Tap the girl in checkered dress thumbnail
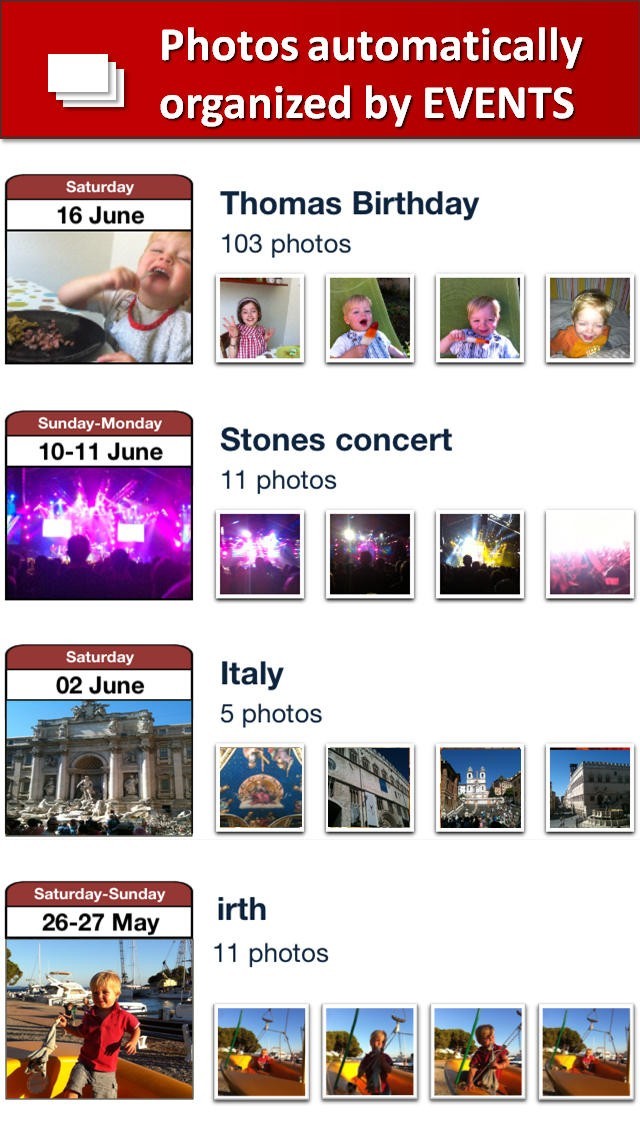The width and height of the screenshot is (640, 1136). point(260,318)
